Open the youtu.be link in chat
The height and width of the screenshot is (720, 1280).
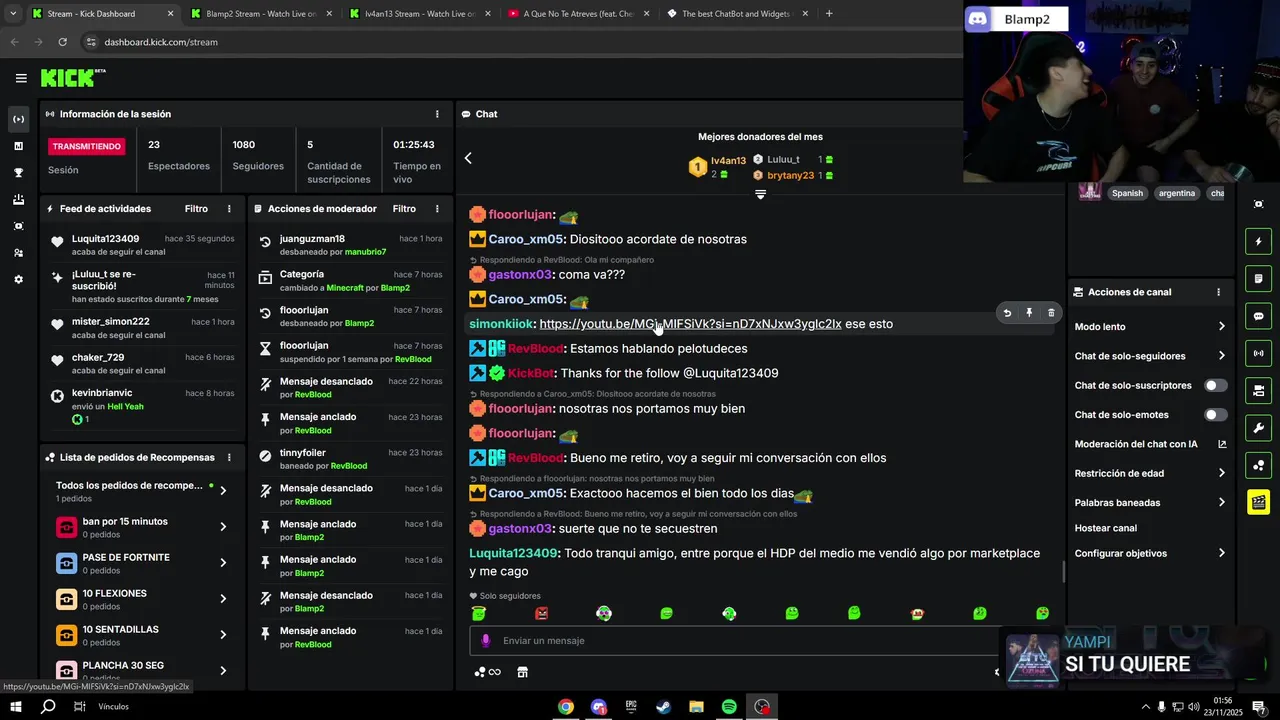click(x=690, y=324)
